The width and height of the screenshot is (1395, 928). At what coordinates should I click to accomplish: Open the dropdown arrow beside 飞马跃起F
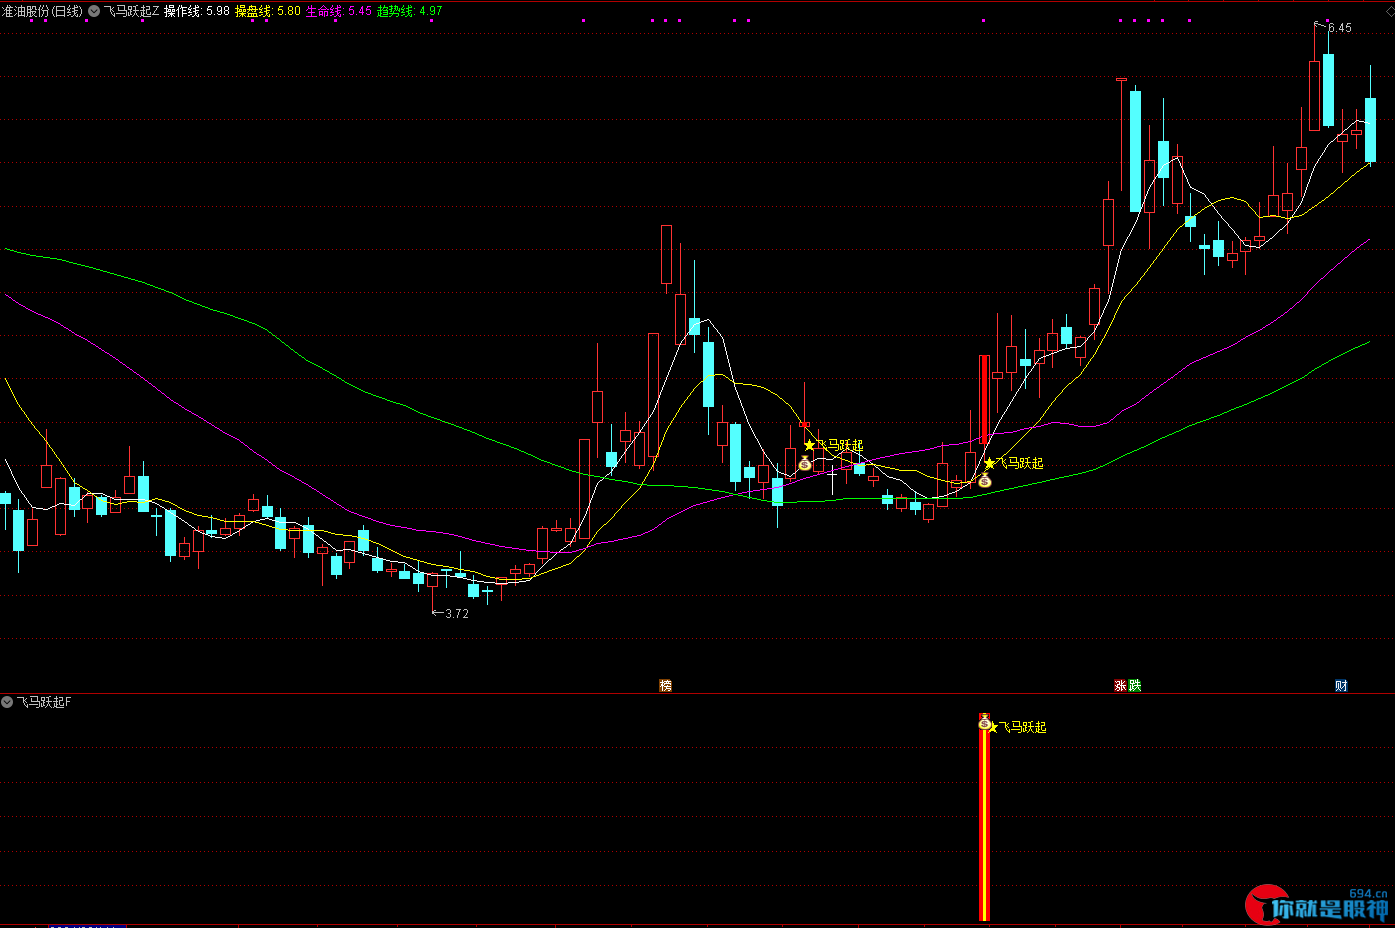coord(7,702)
